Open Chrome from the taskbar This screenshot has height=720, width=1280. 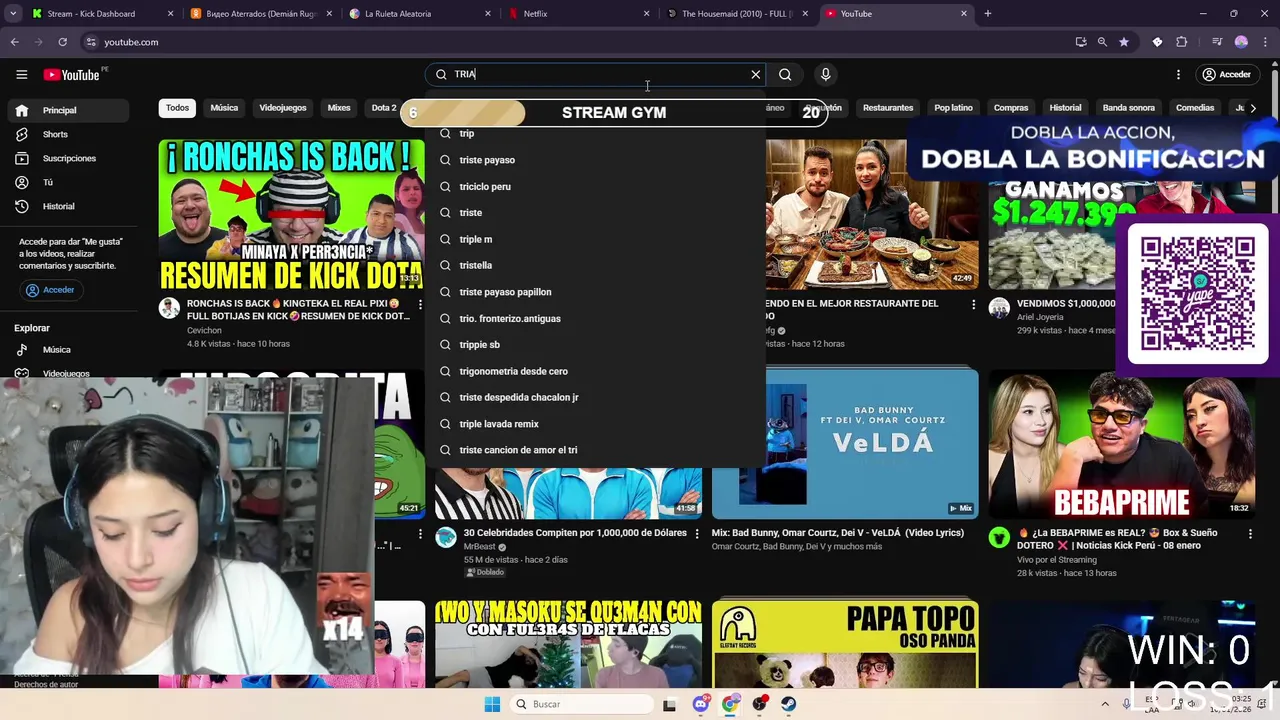click(x=731, y=704)
